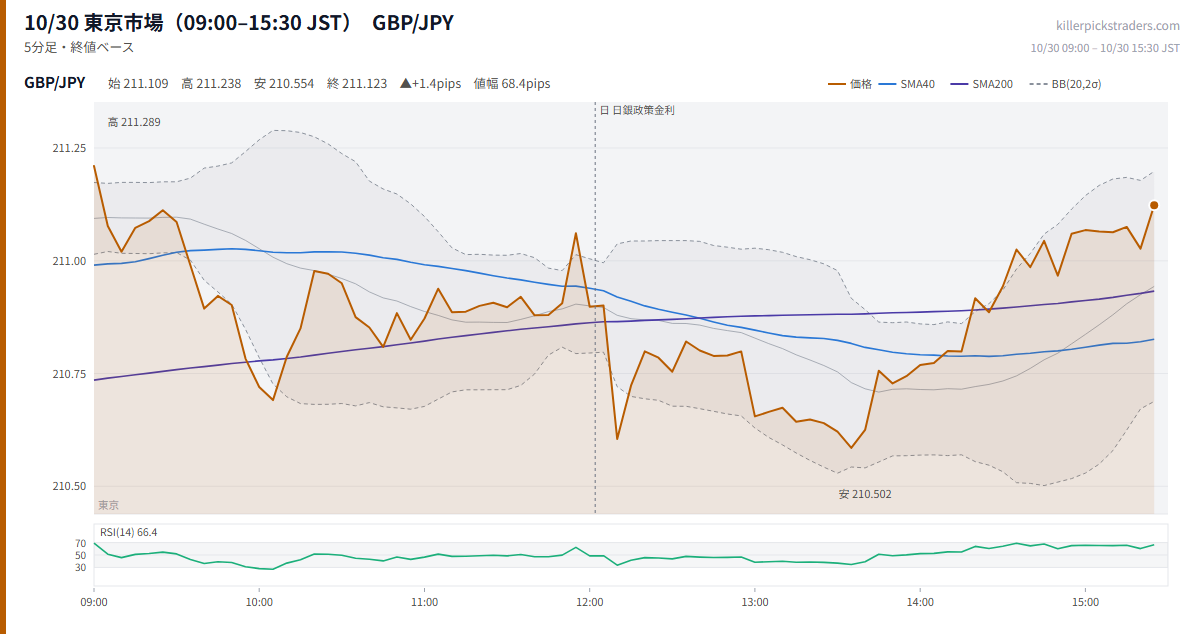Click the RSI 50 level label
The width and height of the screenshot is (1200, 634).
point(81,555)
